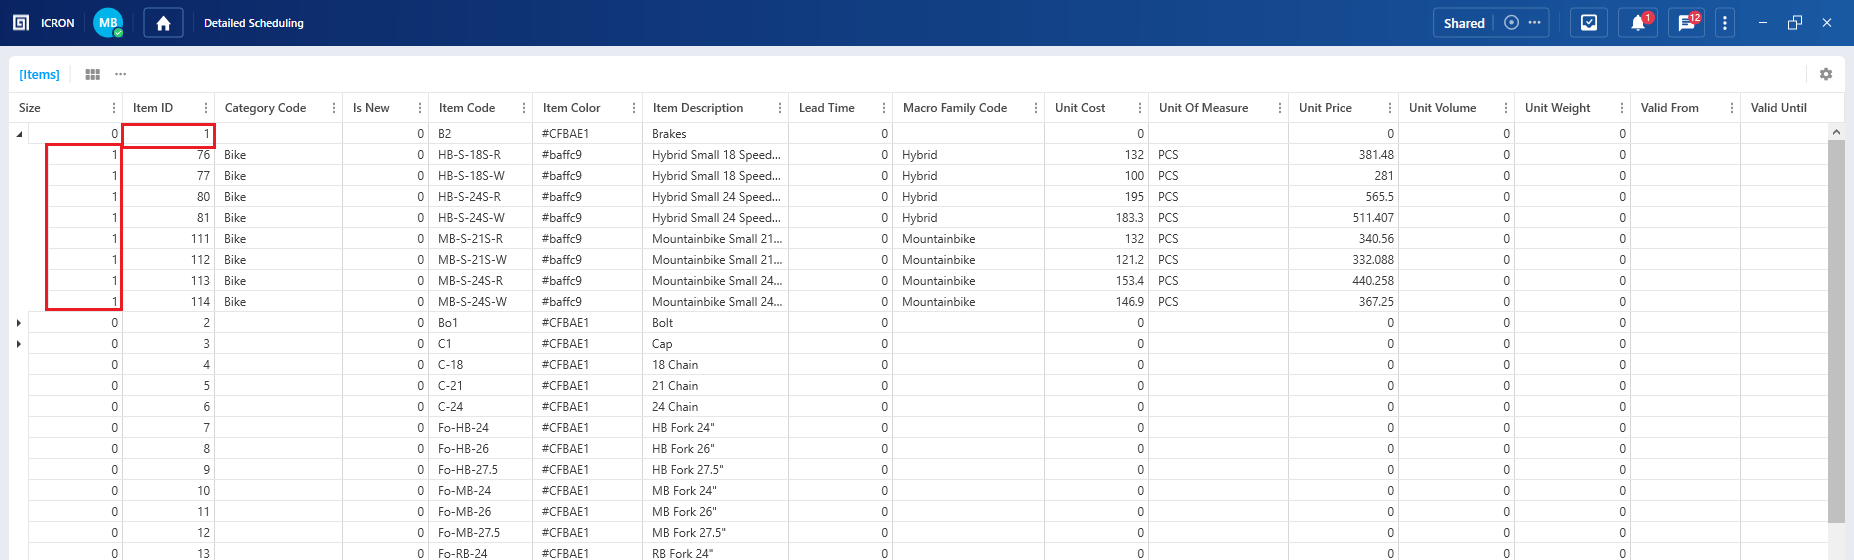The image size is (1854, 560).
Task: Open the notifications bell
Action: click(1638, 22)
